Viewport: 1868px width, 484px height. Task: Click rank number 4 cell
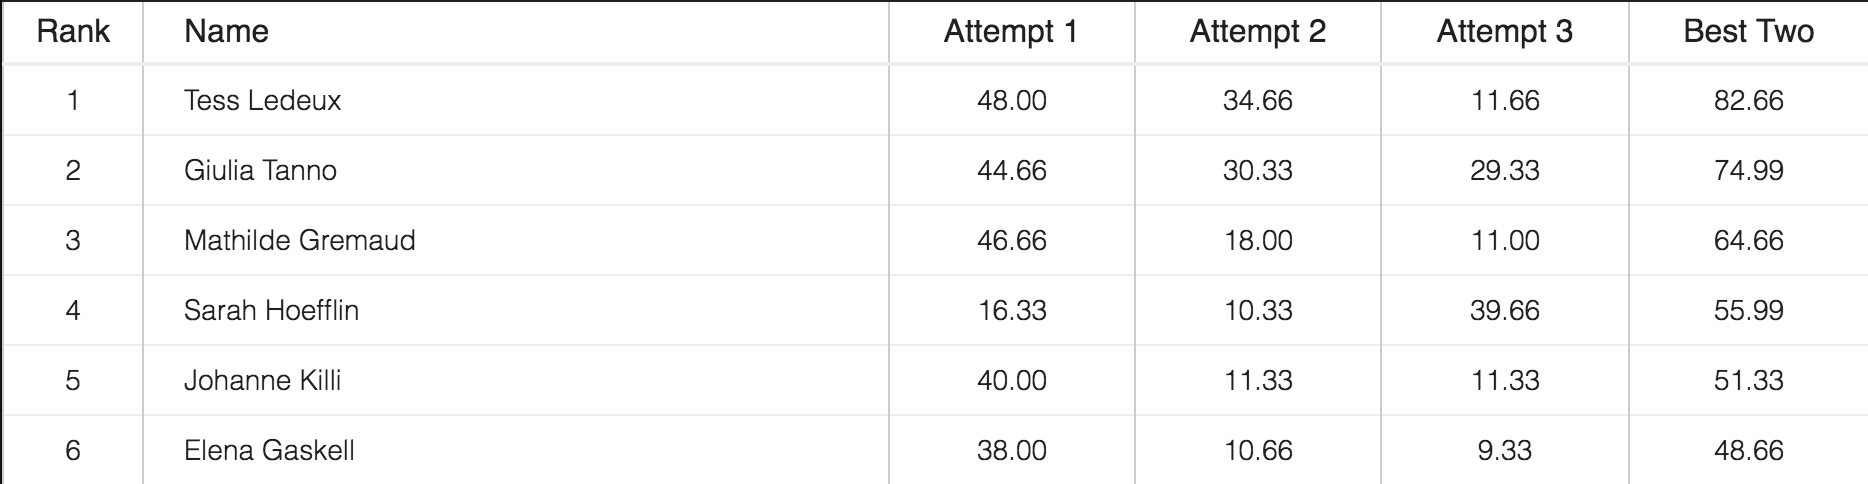(x=73, y=311)
